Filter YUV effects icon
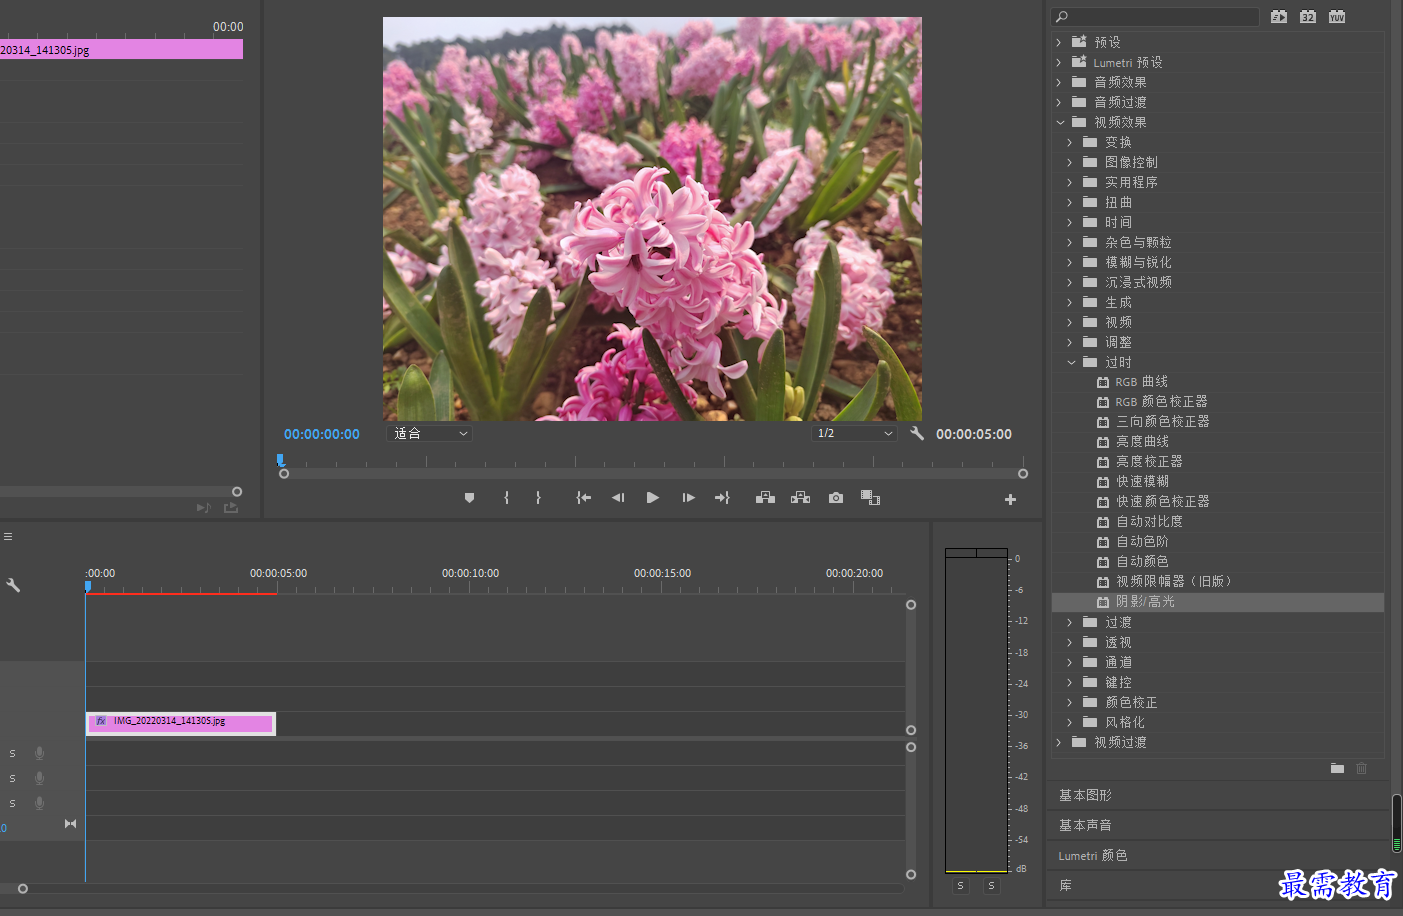 click(1337, 17)
